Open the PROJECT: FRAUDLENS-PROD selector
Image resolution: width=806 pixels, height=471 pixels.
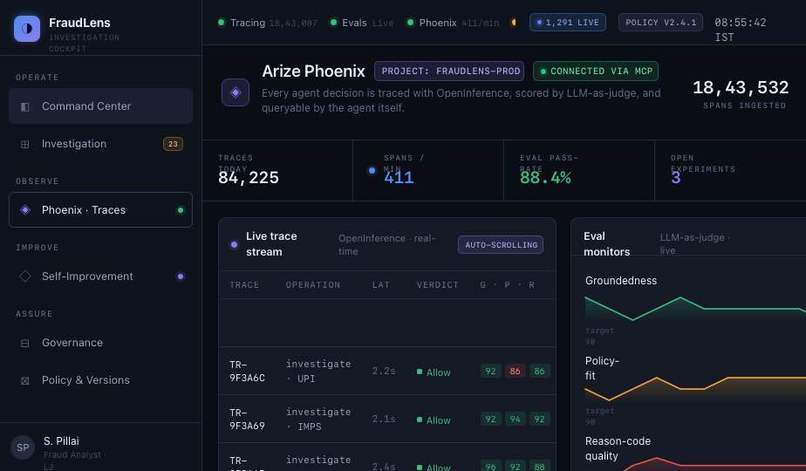pyautogui.click(x=449, y=71)
